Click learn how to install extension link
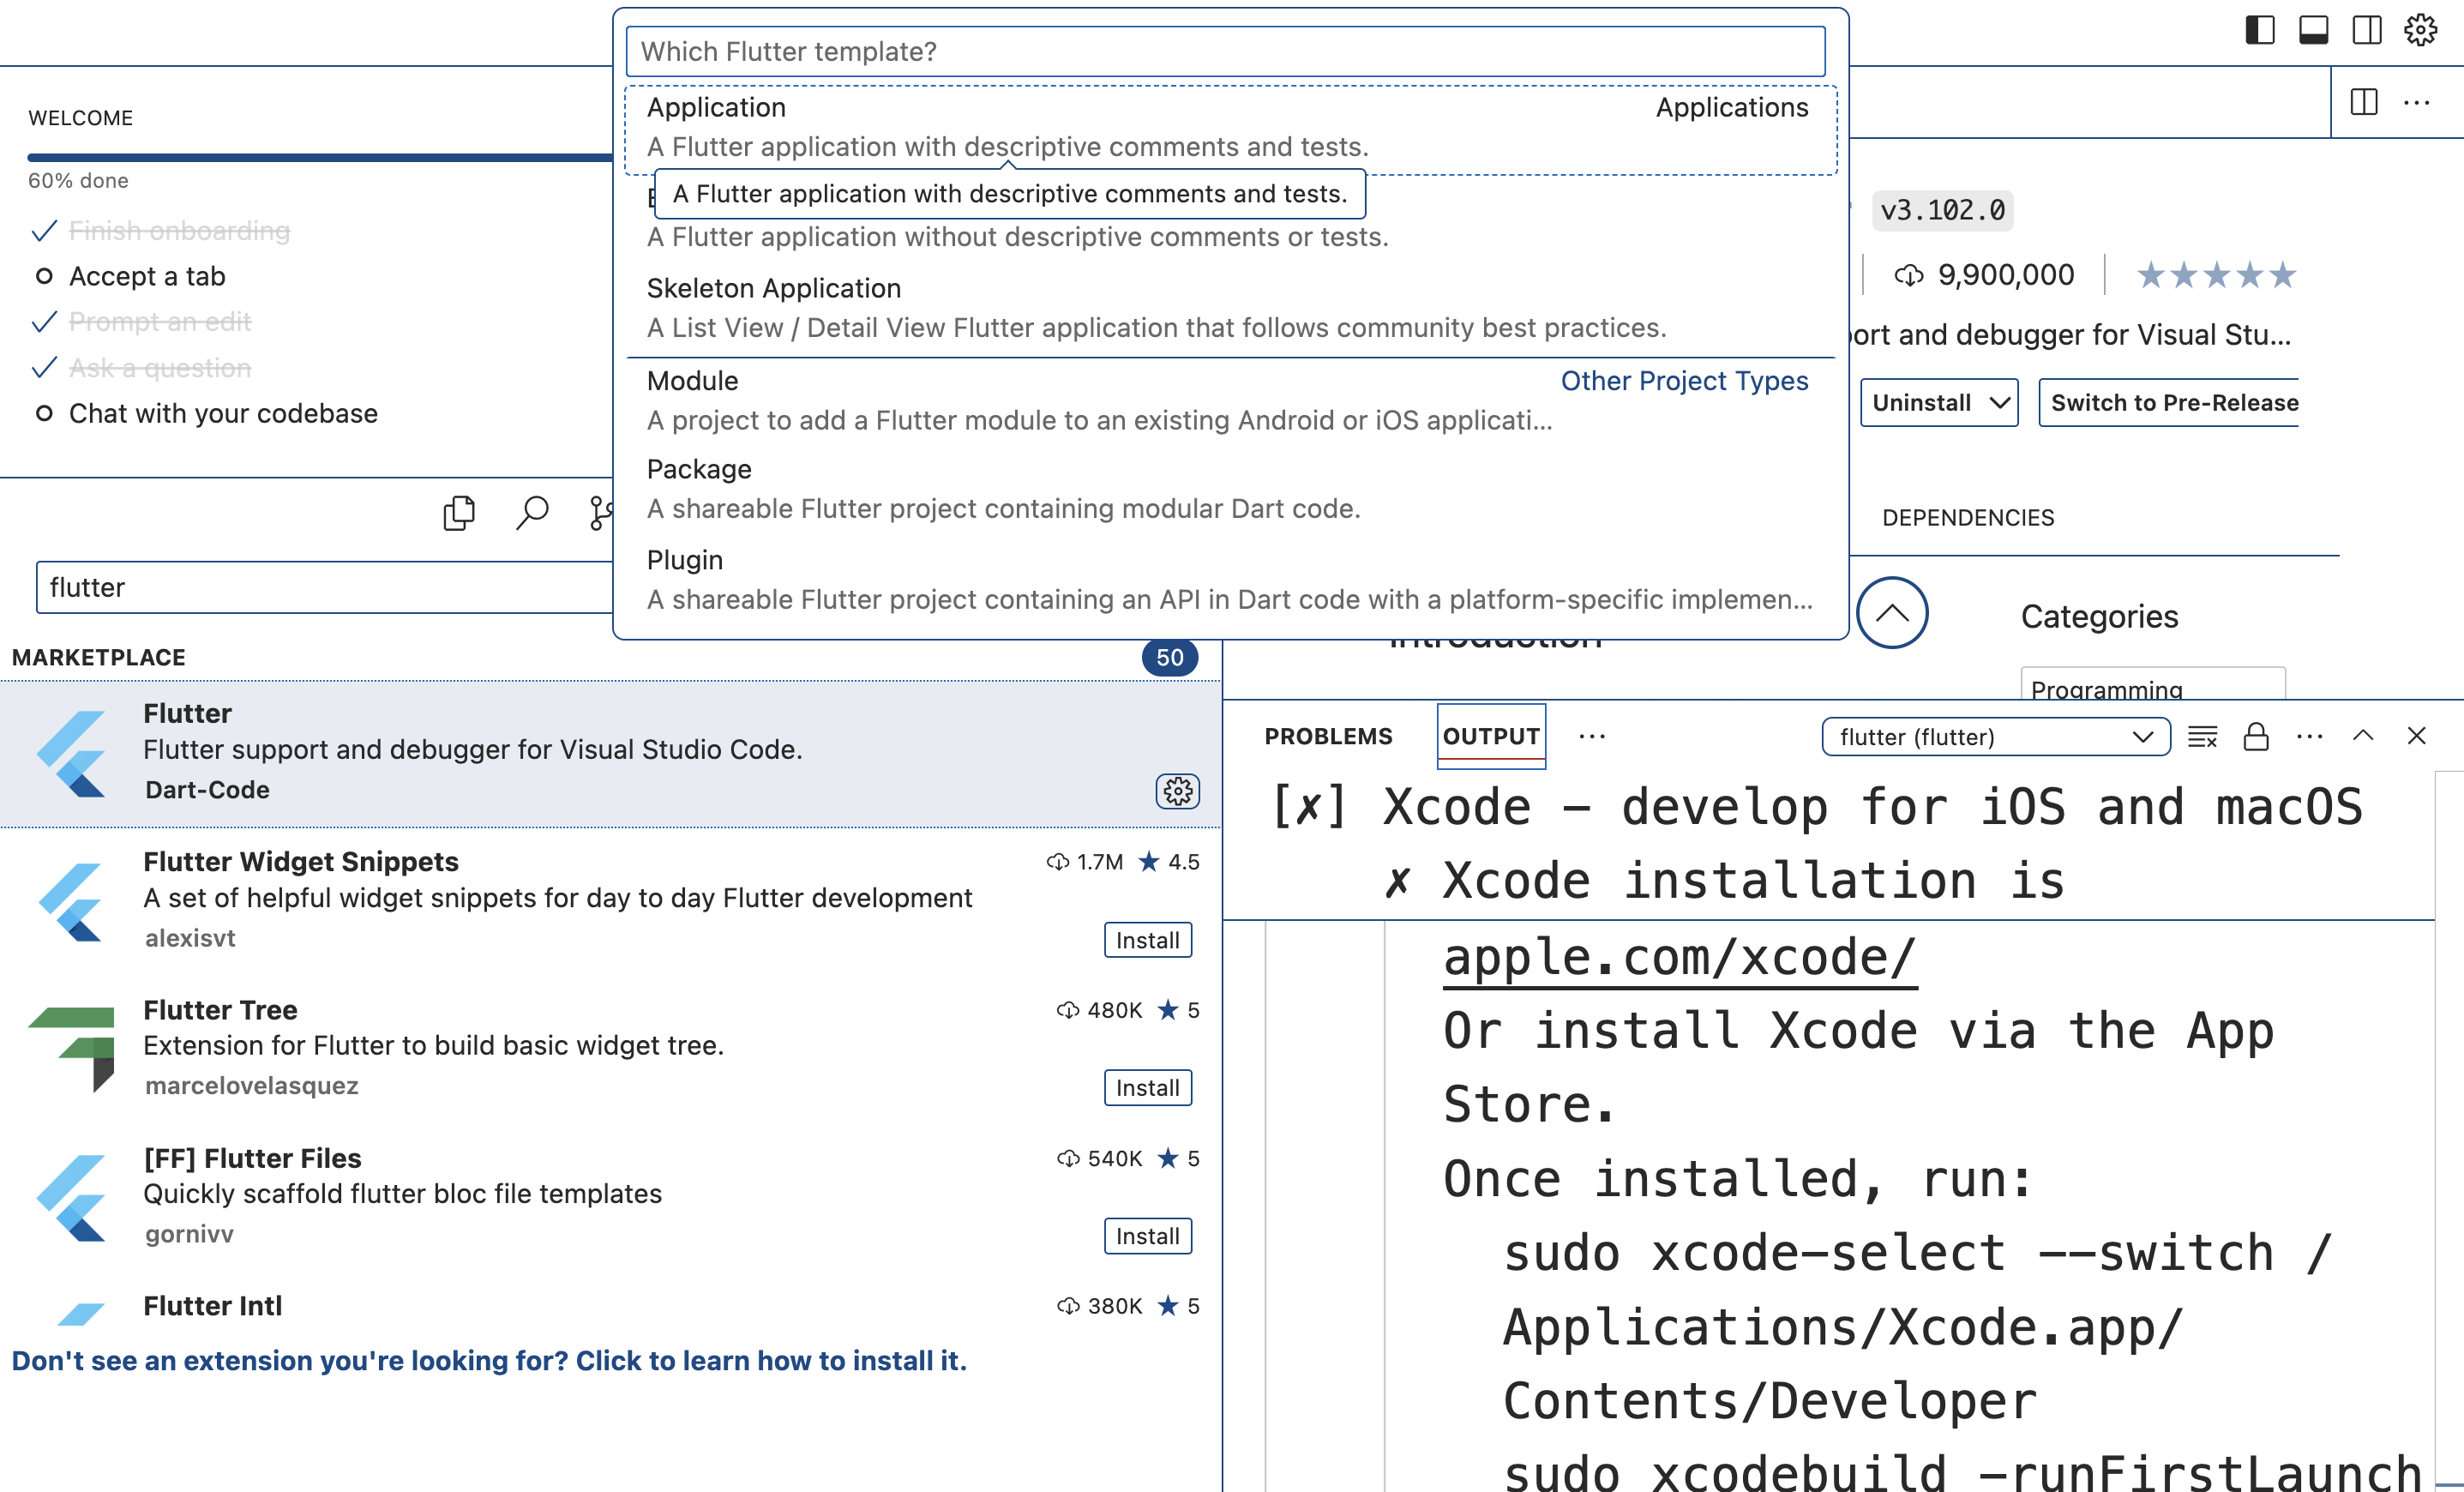The height and width of the screenshot is (1492, 2464). 489,1361
